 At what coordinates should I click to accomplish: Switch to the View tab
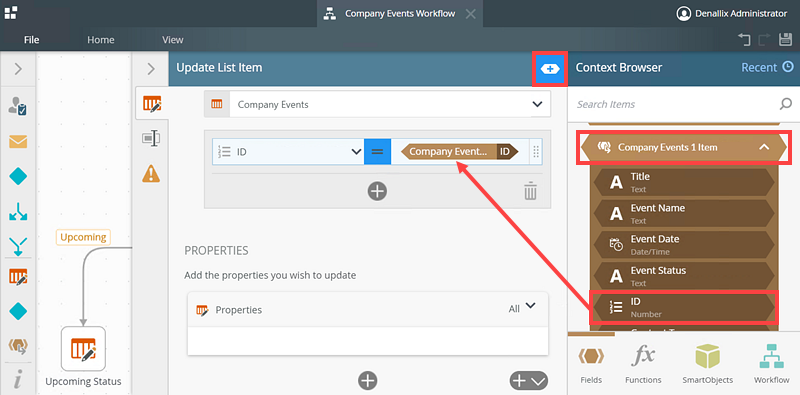tap(172, 40)
